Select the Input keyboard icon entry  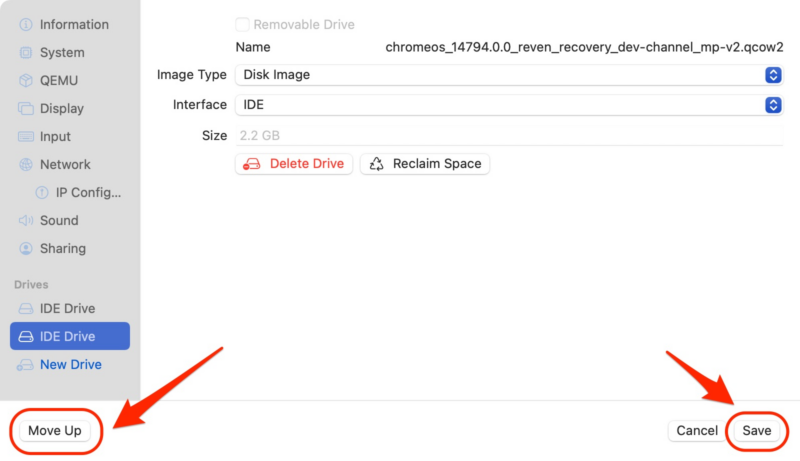click(26, 137)
